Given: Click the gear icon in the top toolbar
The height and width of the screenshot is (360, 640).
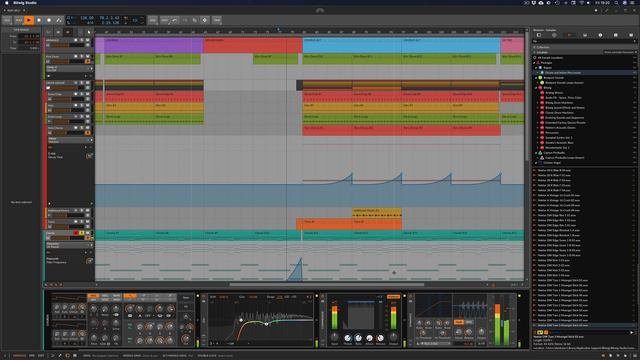Looking at the screenshot, I should 204,20.
